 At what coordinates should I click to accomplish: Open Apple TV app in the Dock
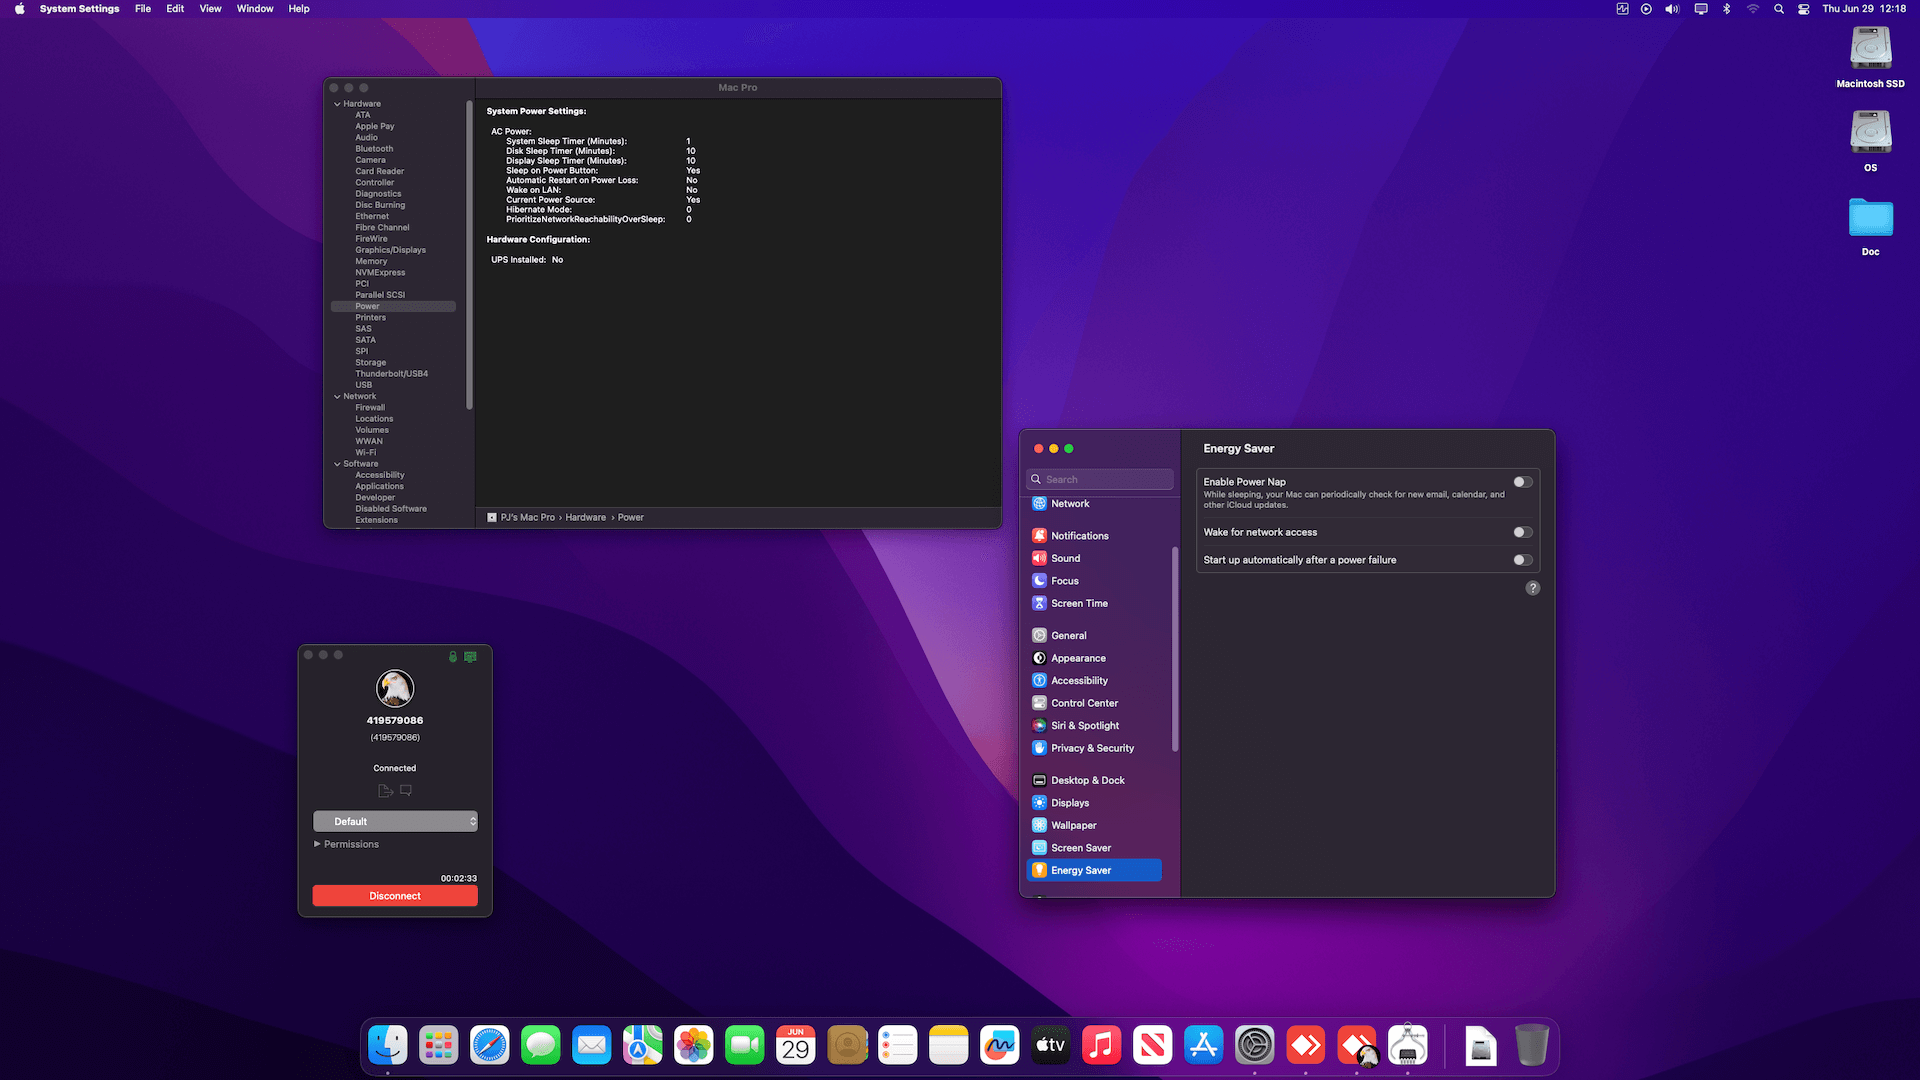click(x=1051, y=1046)
